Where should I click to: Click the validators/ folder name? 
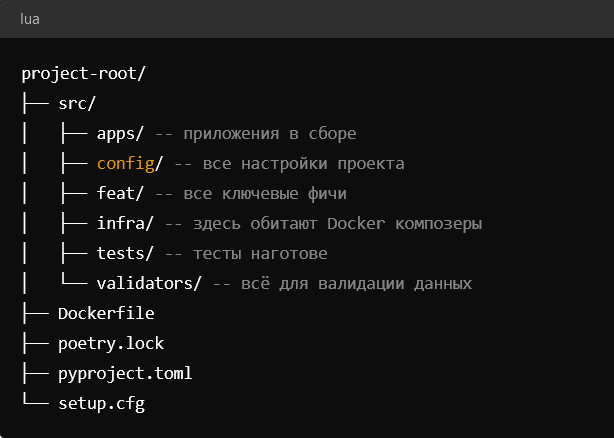(149, 283)
